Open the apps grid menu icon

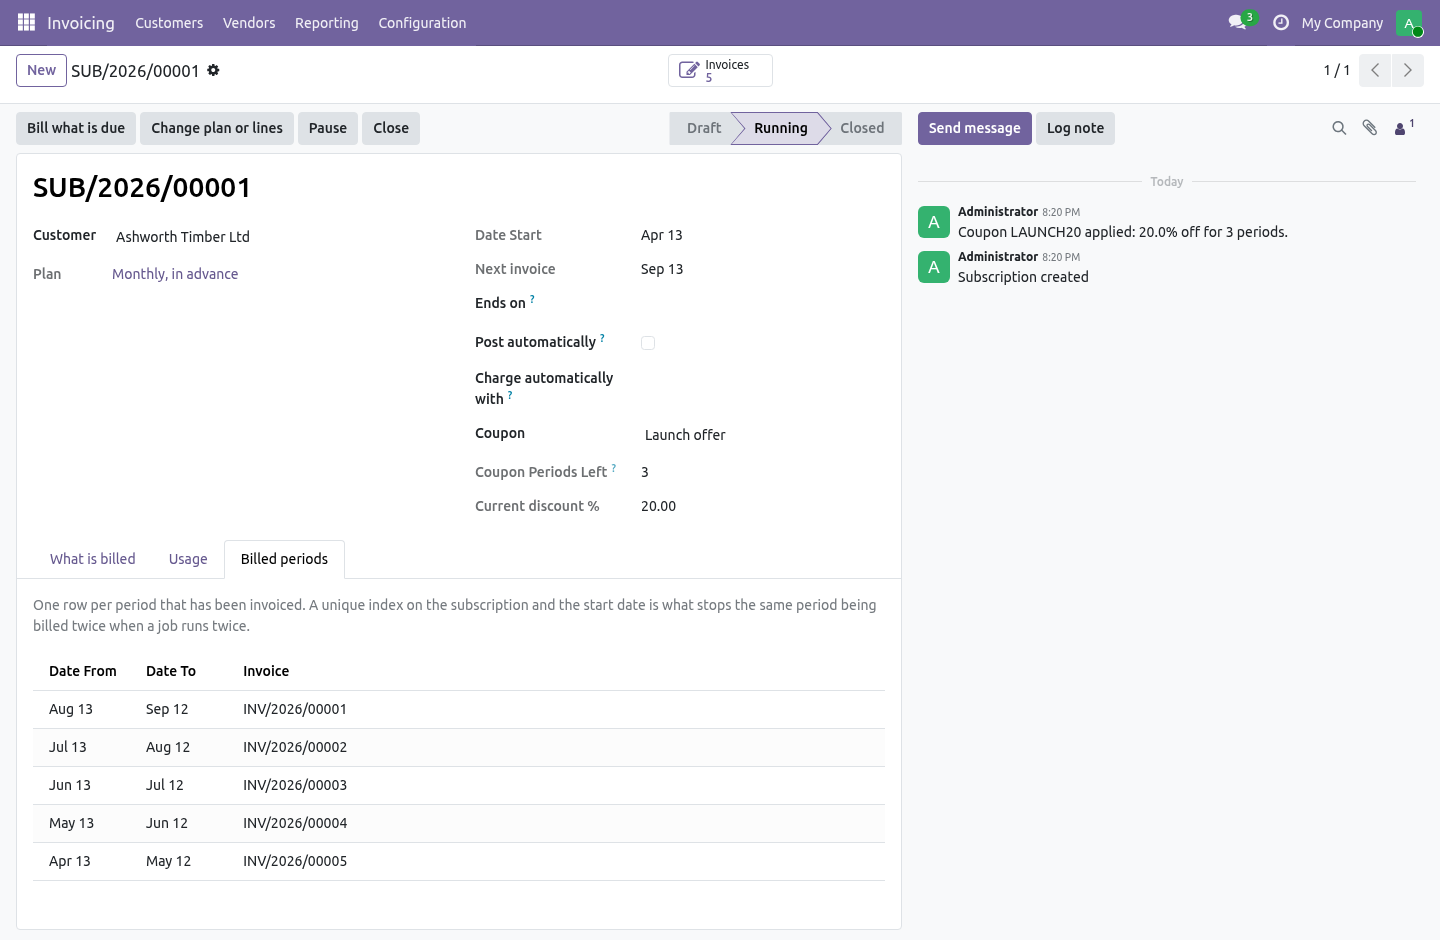(x=26, y=22)
